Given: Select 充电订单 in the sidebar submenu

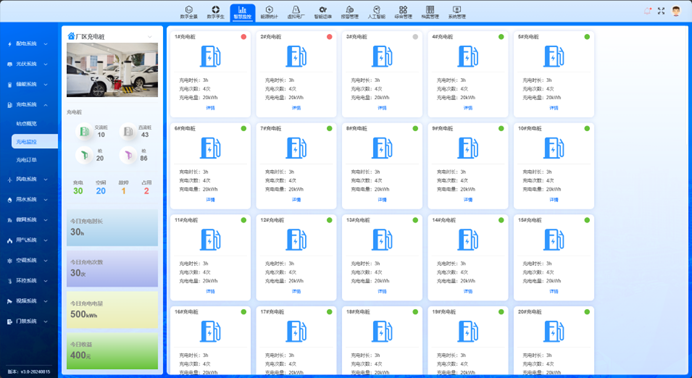Looking at the screenshot, I should [26, 160].
